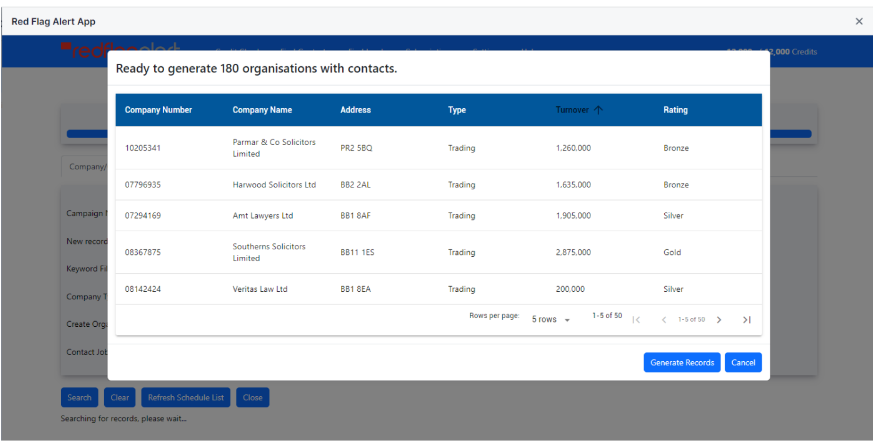Cancel the record generation dialog
The width and height of the screenshot is (873, 442).
(x=743, y=362)
